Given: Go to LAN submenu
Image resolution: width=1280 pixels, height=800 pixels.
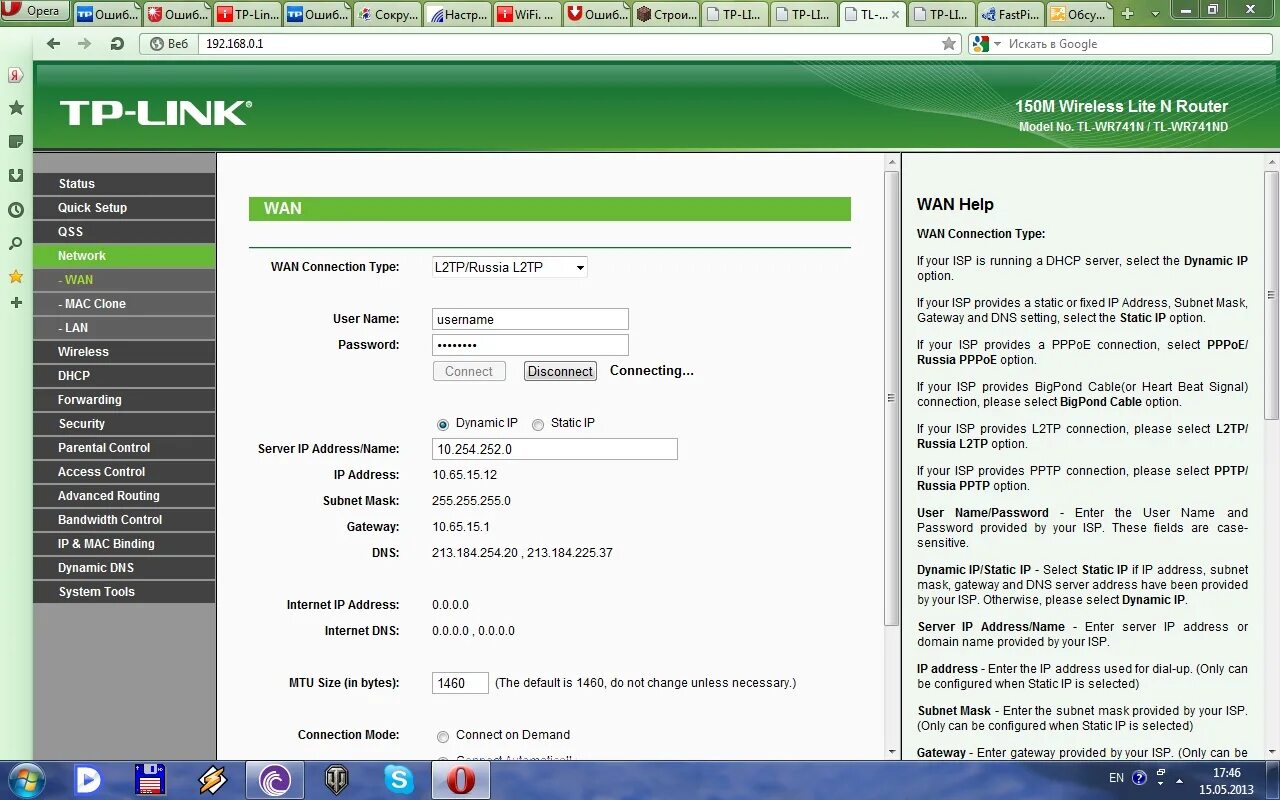Looking at the screenshot, I should coord(124,328).
